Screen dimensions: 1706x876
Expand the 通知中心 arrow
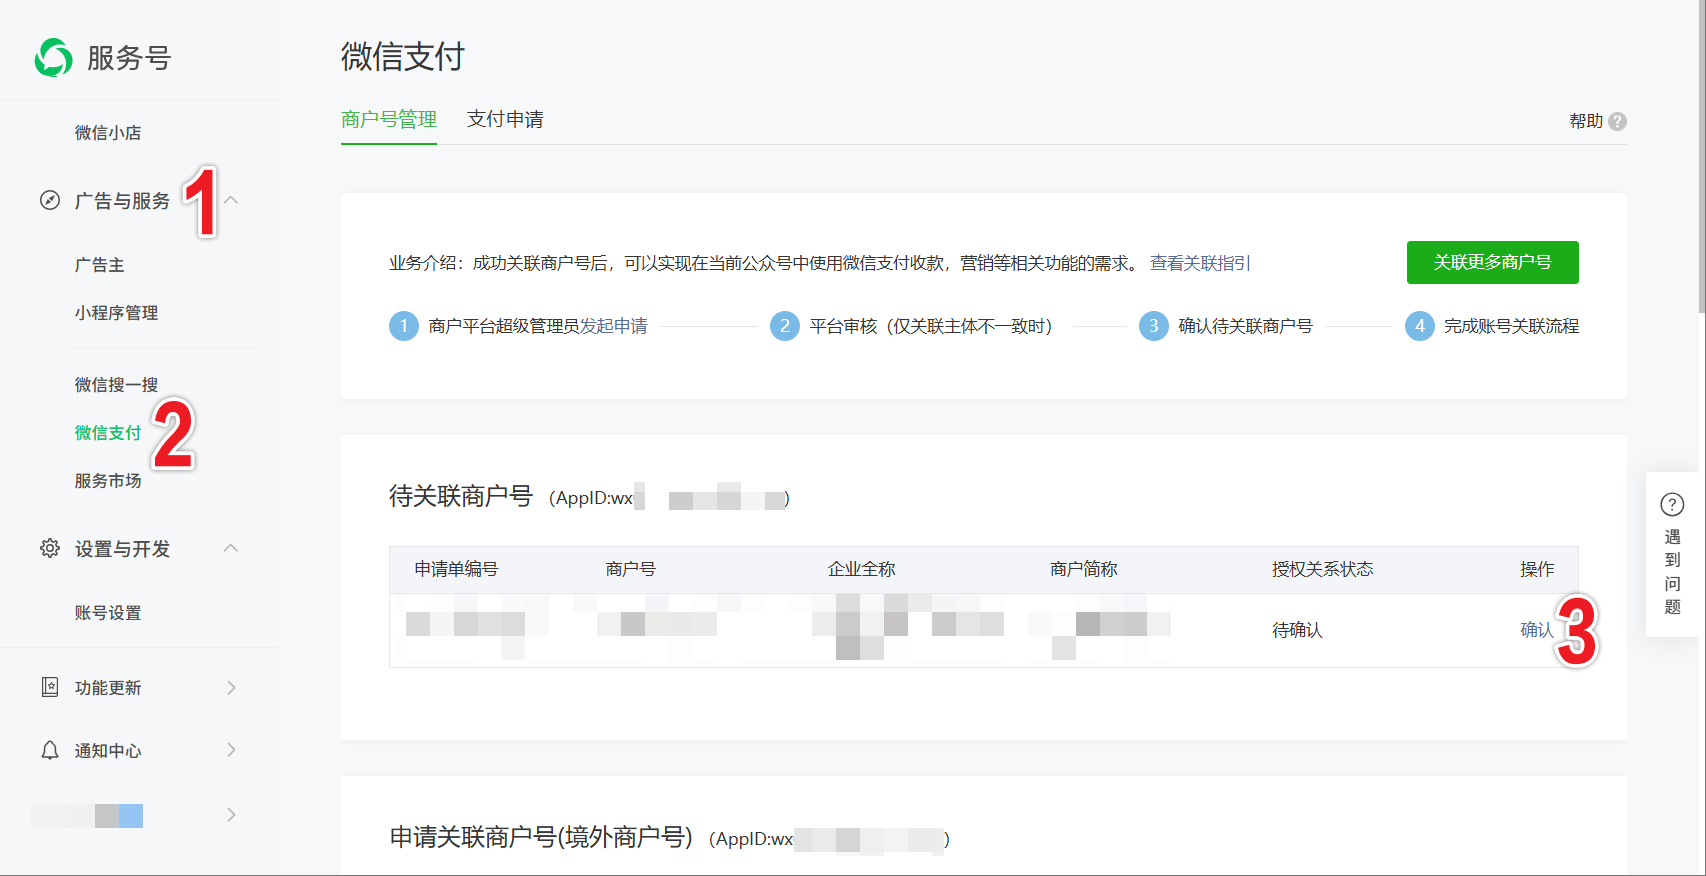231,750
